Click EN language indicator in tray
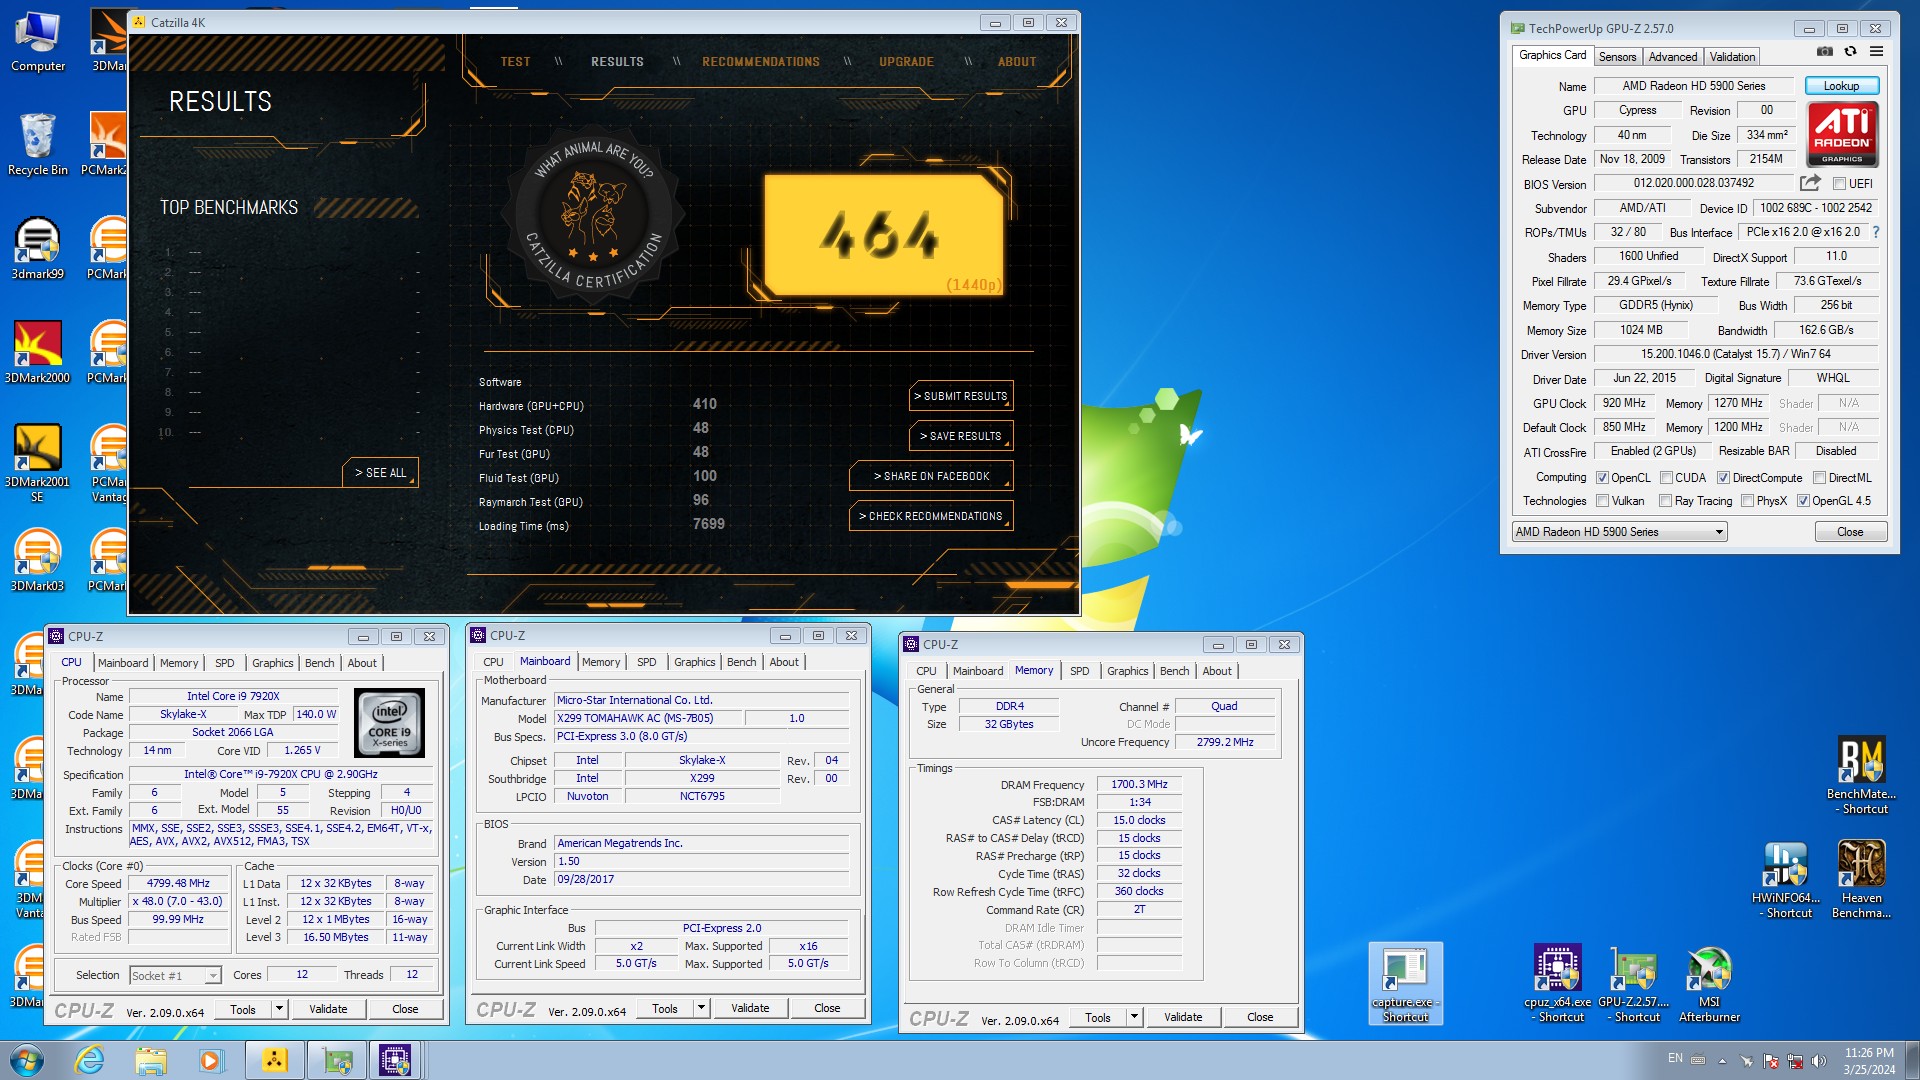This screenshot has width=1920, height=1080. (1675, 1058)
